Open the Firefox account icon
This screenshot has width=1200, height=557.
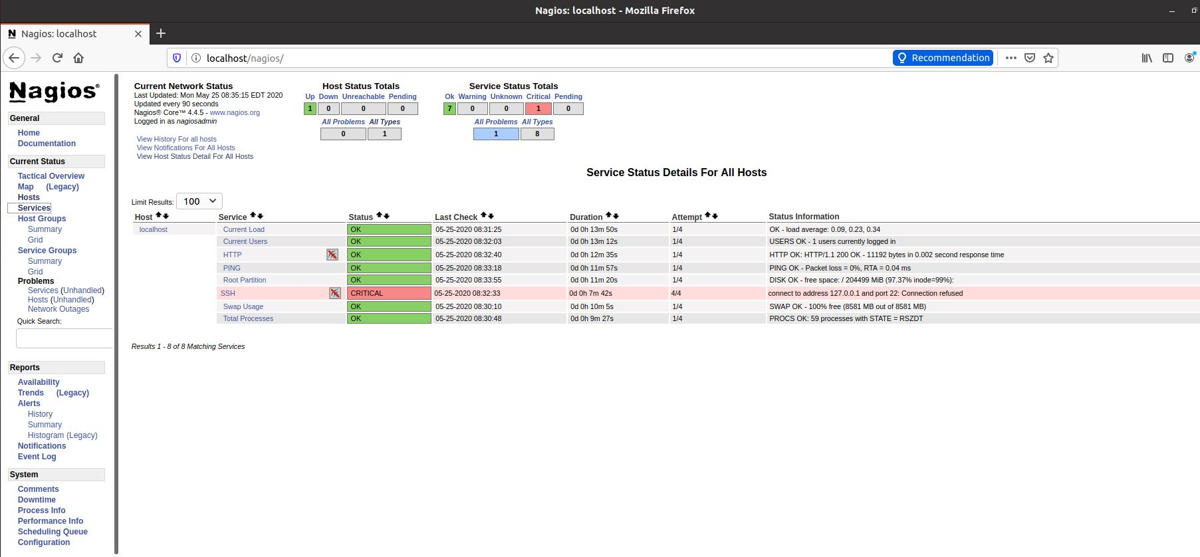(1189, 58)
